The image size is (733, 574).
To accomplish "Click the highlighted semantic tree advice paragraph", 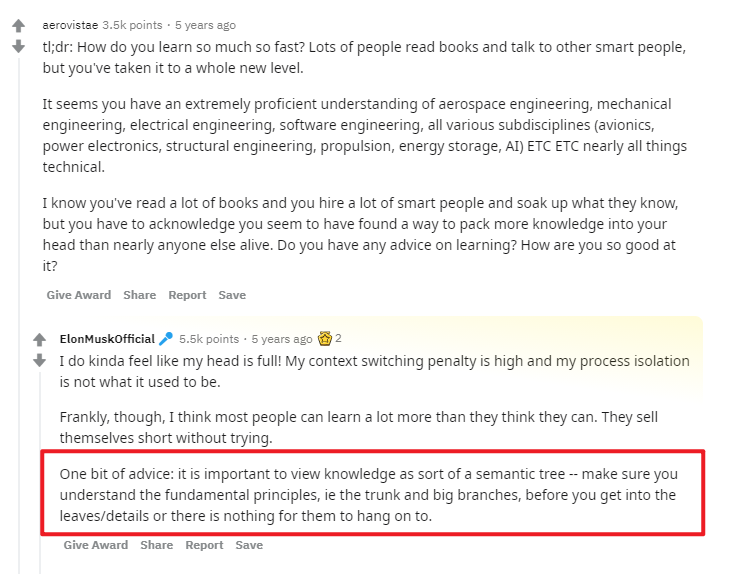I will tap(373, 495).
